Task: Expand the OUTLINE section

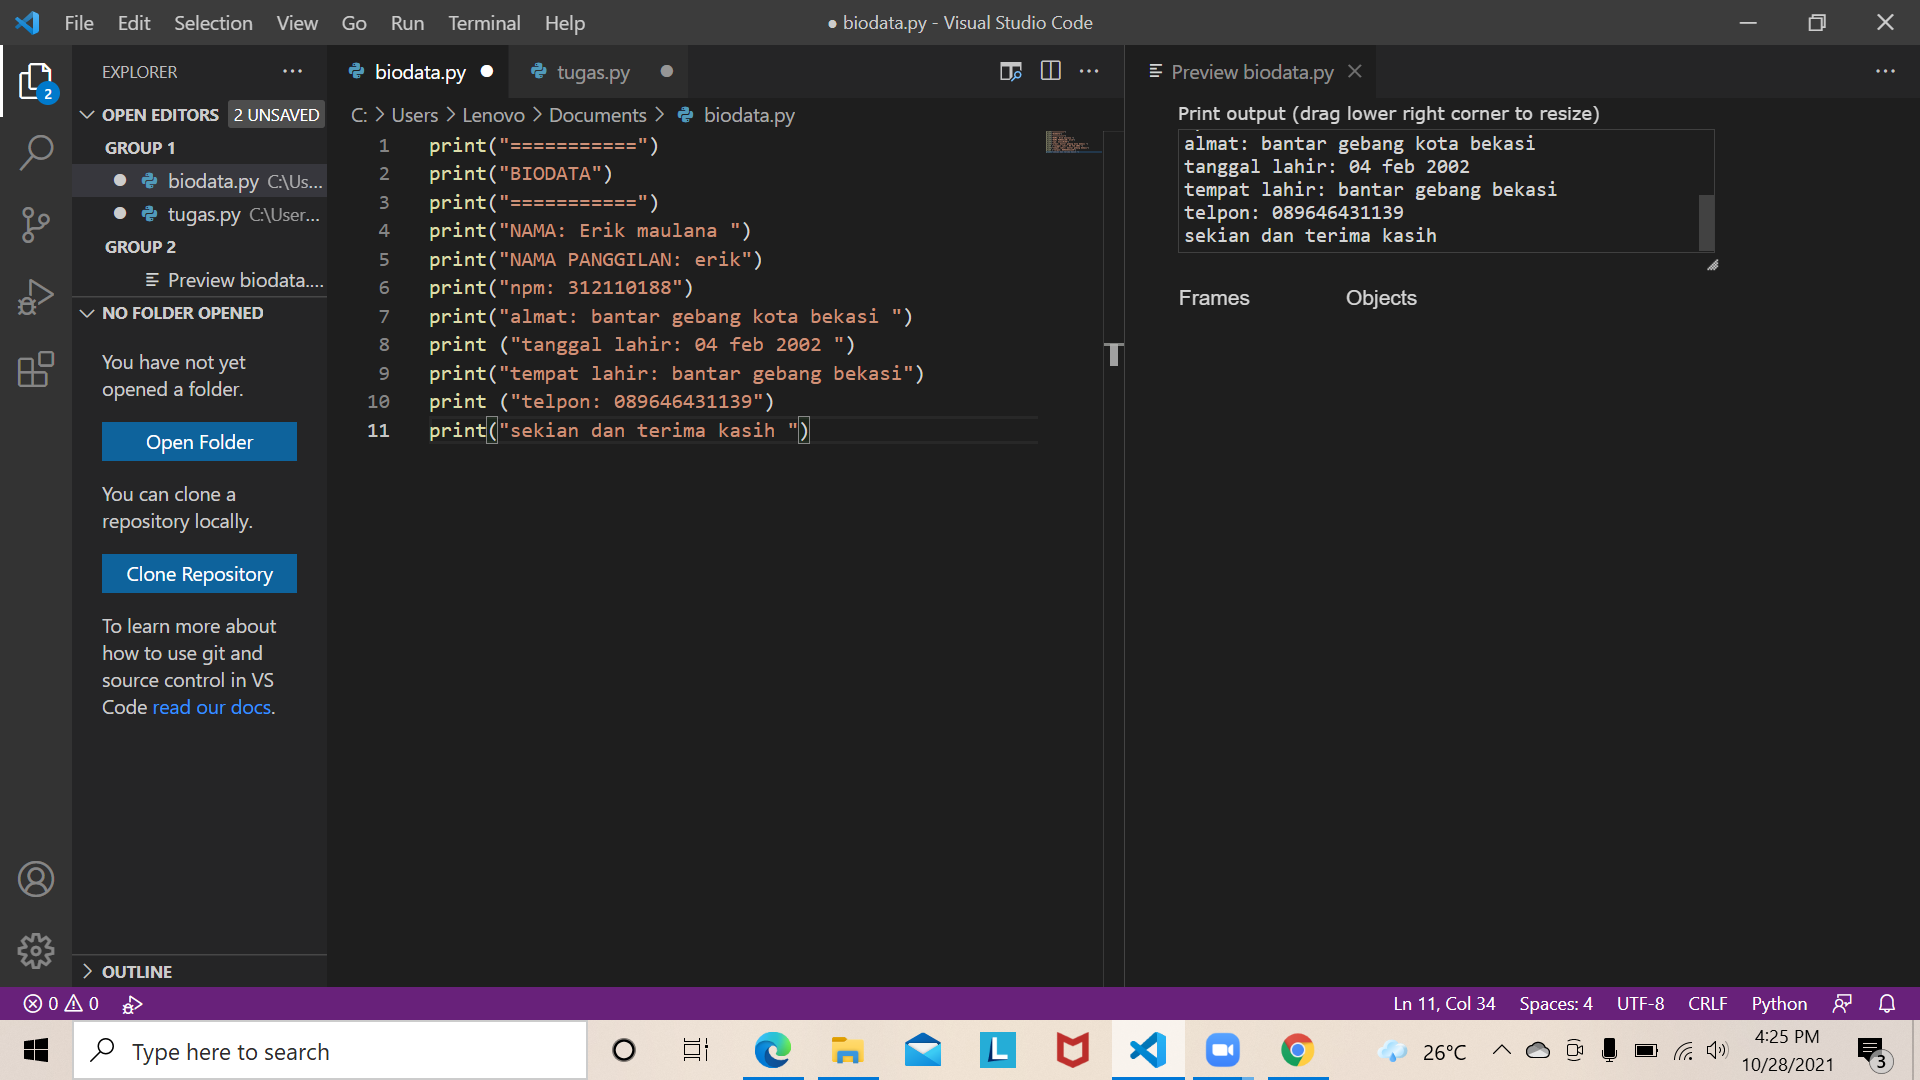Action: 86,971
